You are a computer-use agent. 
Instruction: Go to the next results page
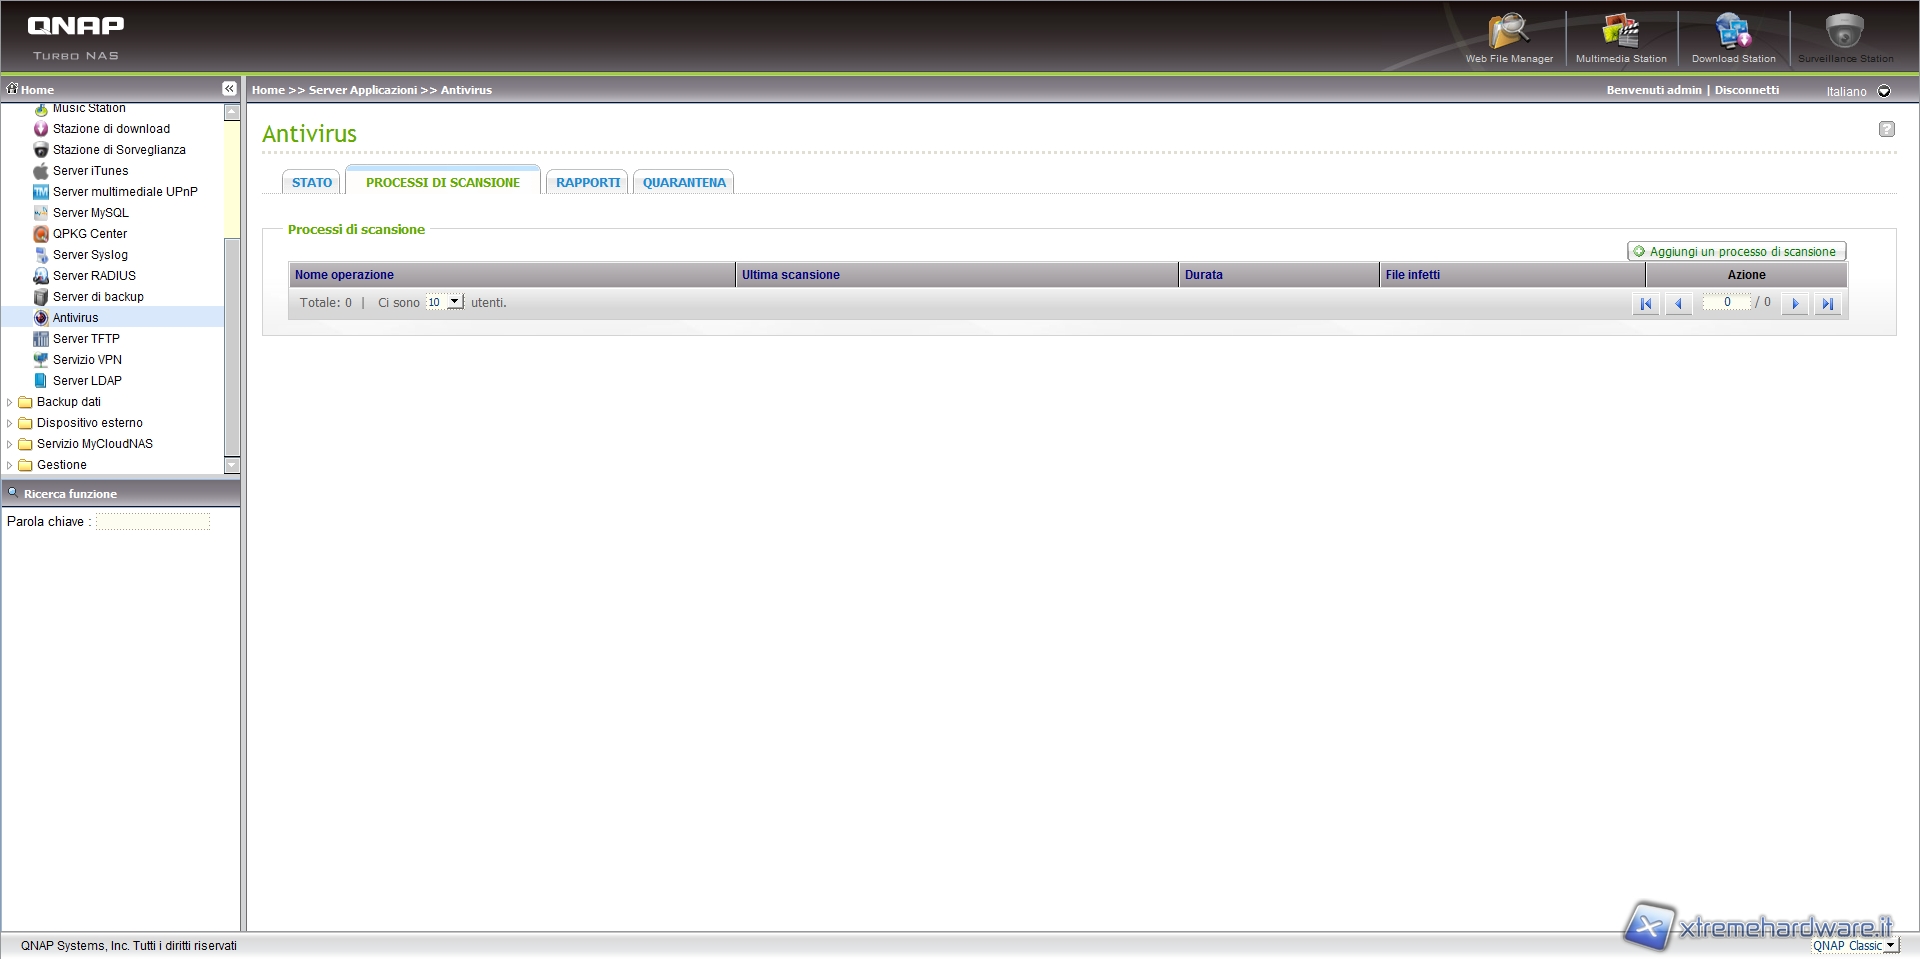point(1795,304)
